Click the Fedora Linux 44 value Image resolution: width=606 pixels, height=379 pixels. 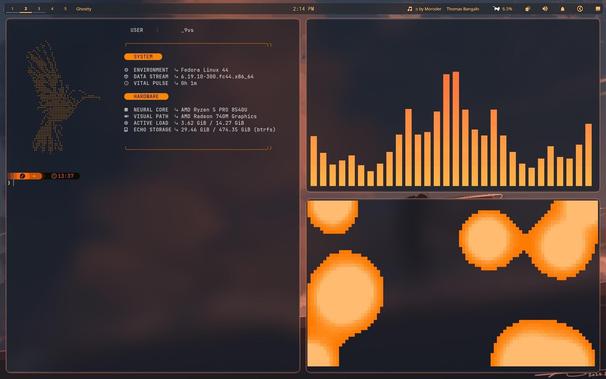204,70
